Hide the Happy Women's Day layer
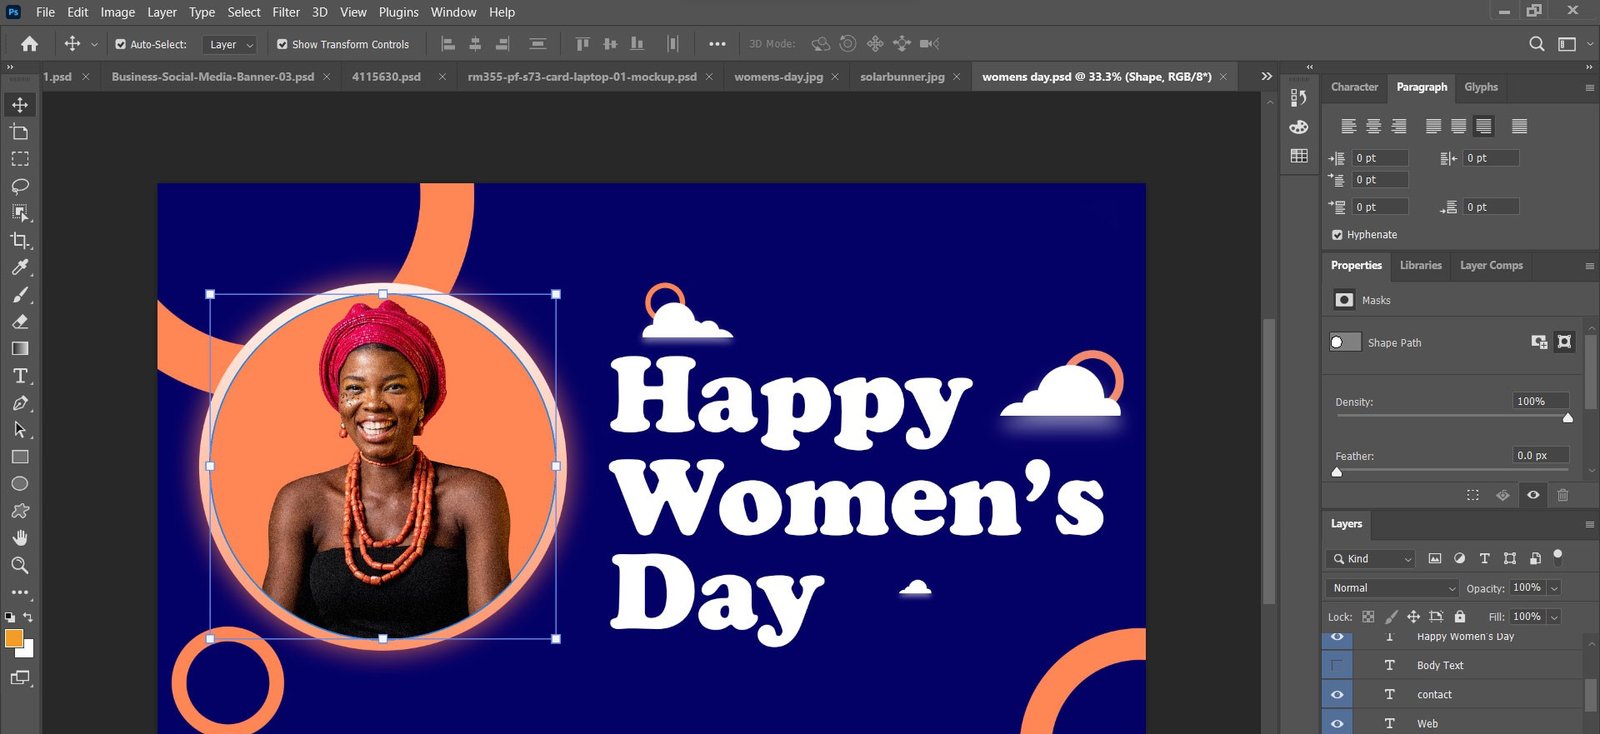 pyautogui.click(x=1337, y=637)
